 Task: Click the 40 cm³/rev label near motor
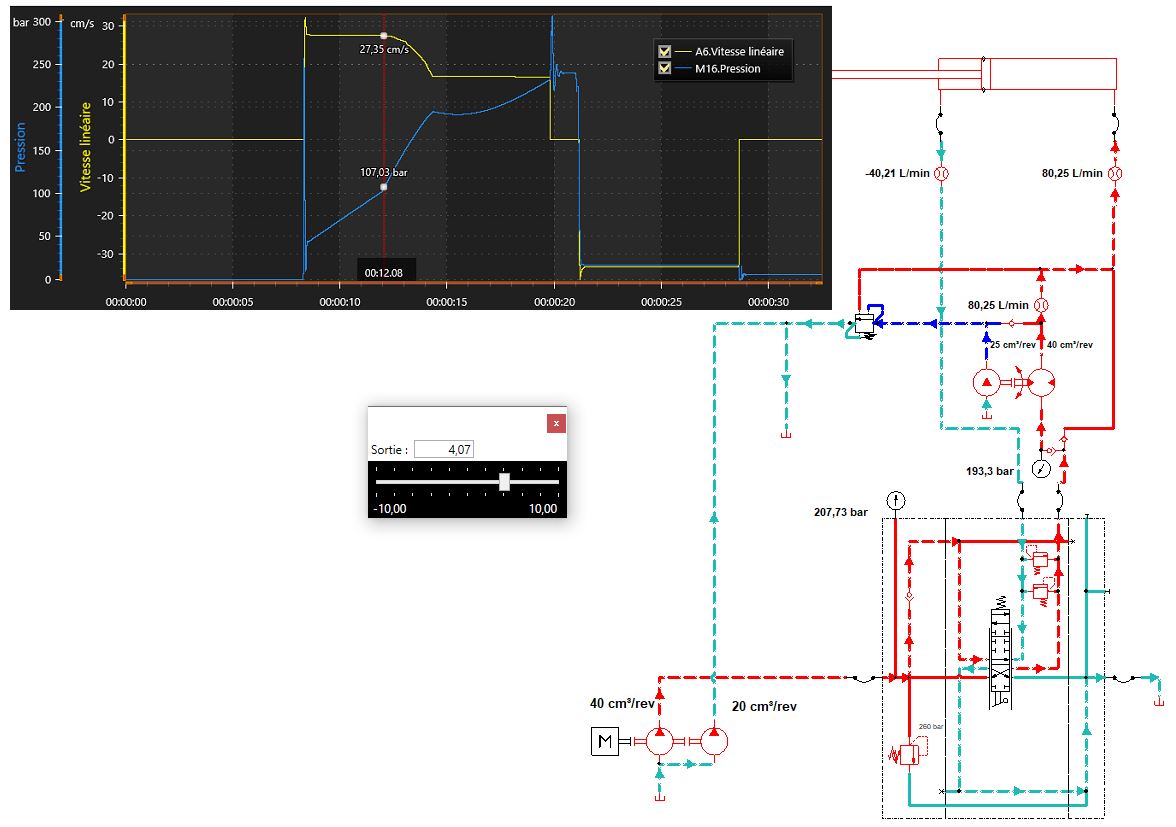point(622,703)
